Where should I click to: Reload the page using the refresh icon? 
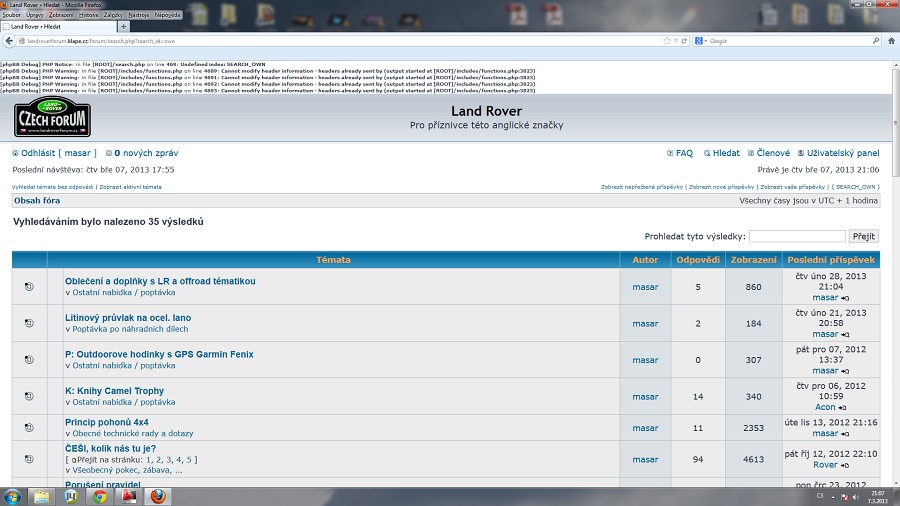(x=684, y=41)
